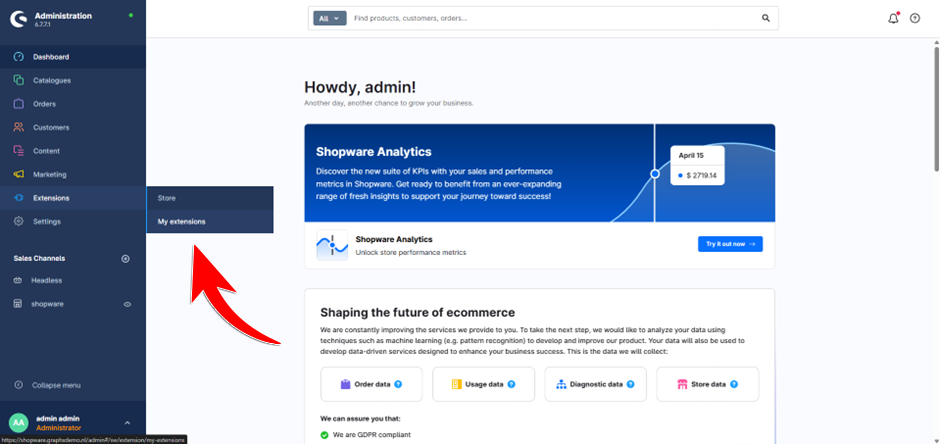Click the search magnifier icon
The image size is (940, 444).
tap(766, 18)
